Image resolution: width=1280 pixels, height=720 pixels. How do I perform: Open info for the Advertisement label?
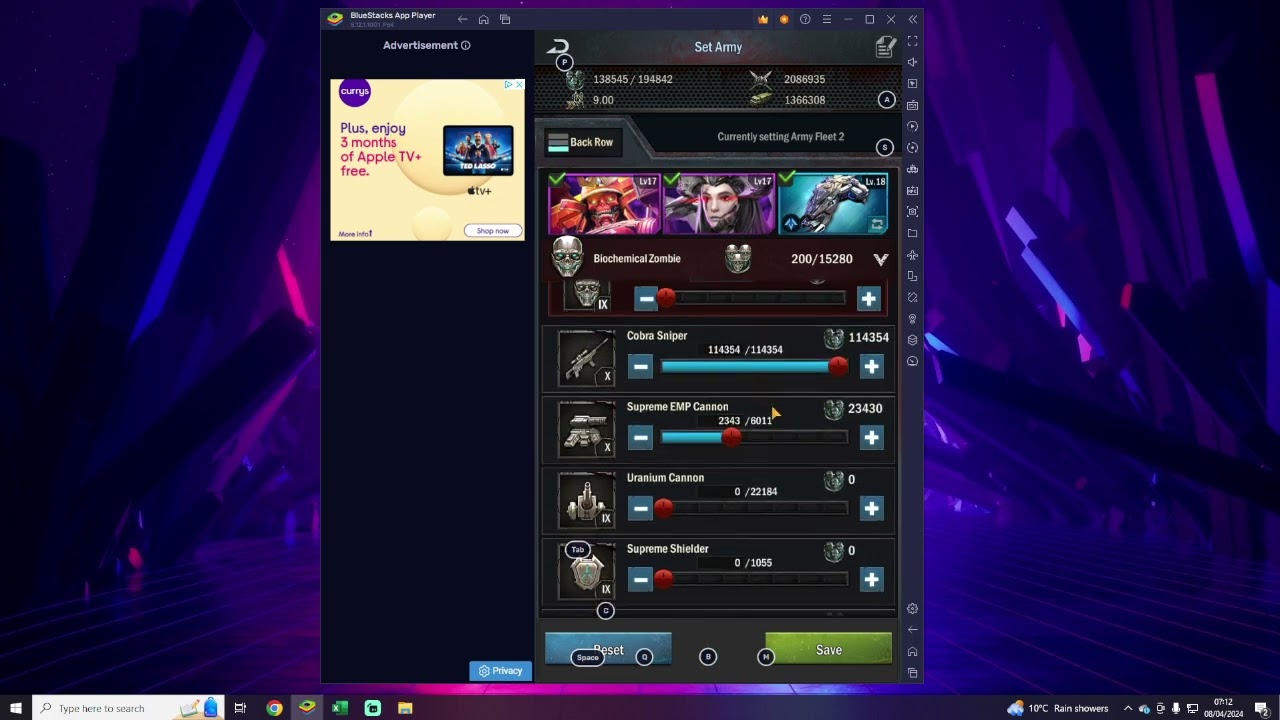[465, 45]
